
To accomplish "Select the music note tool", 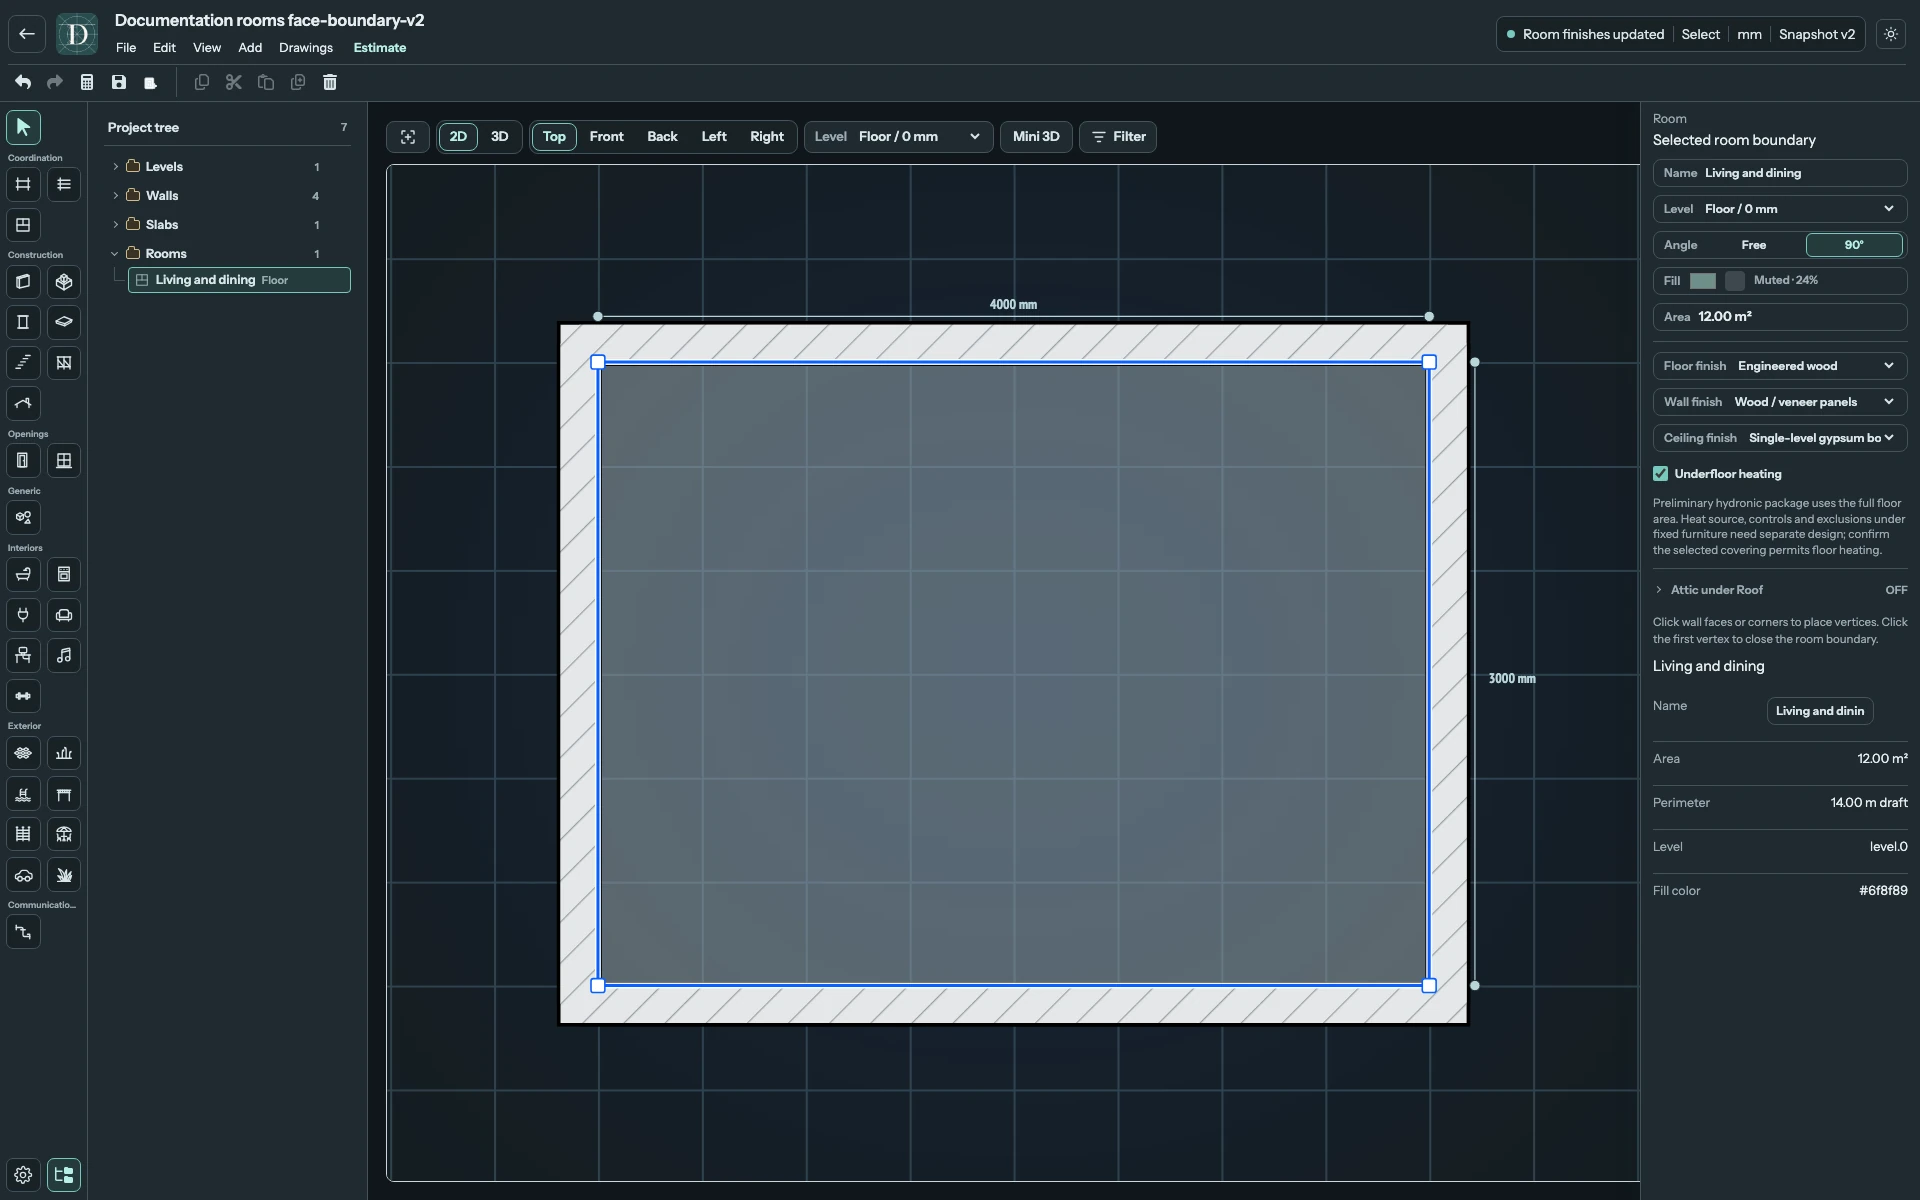I will (x=64, y=656).
